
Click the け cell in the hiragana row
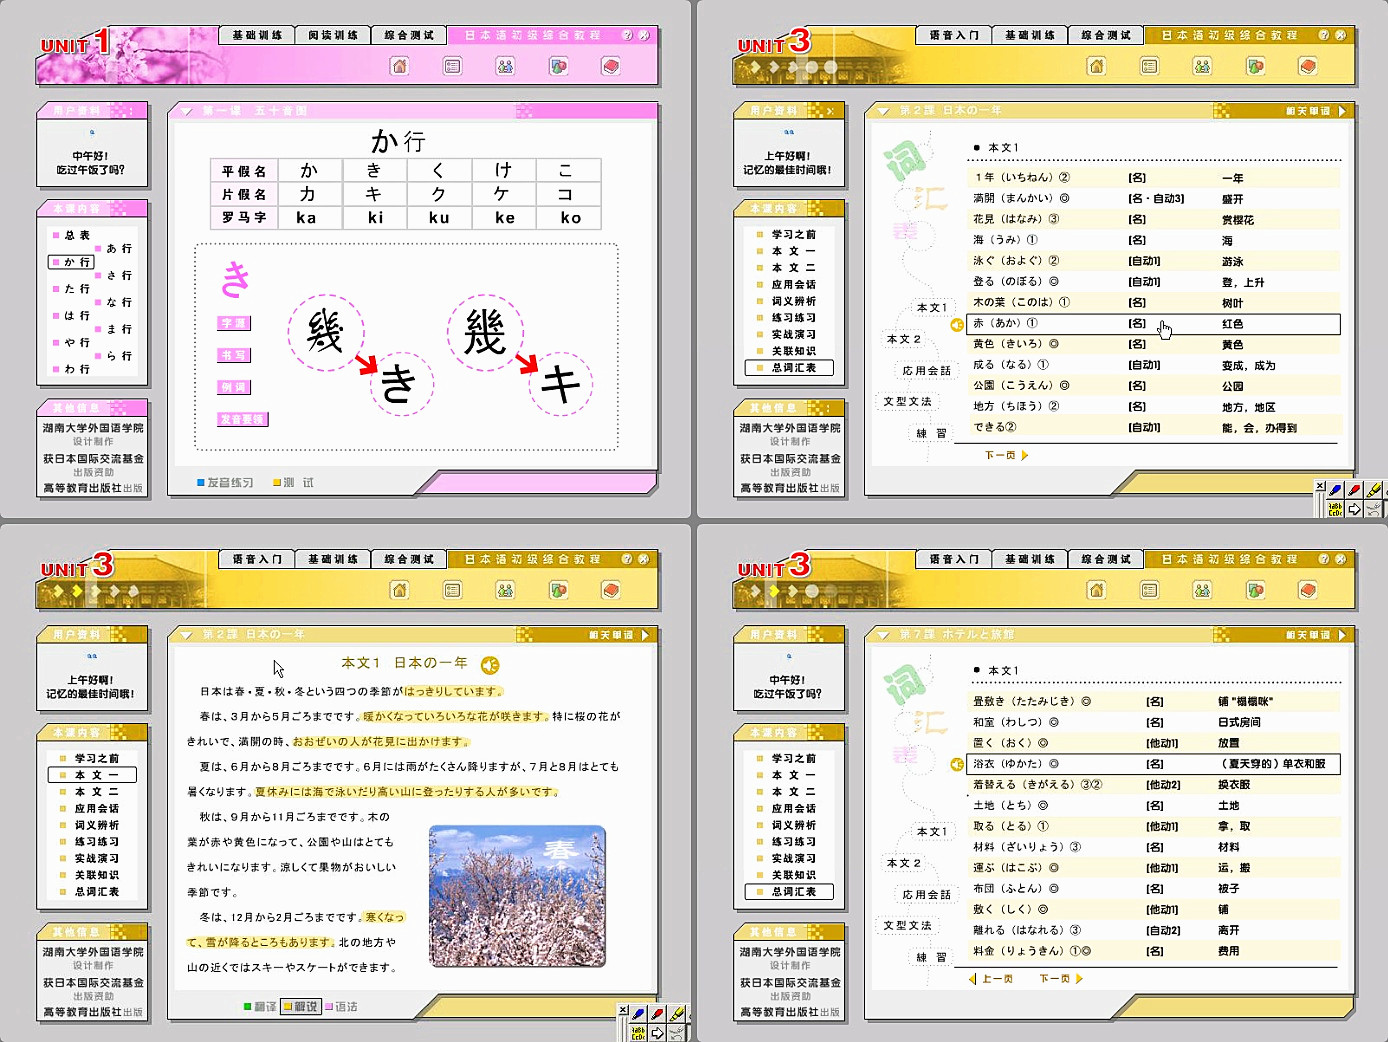(503, 171)
